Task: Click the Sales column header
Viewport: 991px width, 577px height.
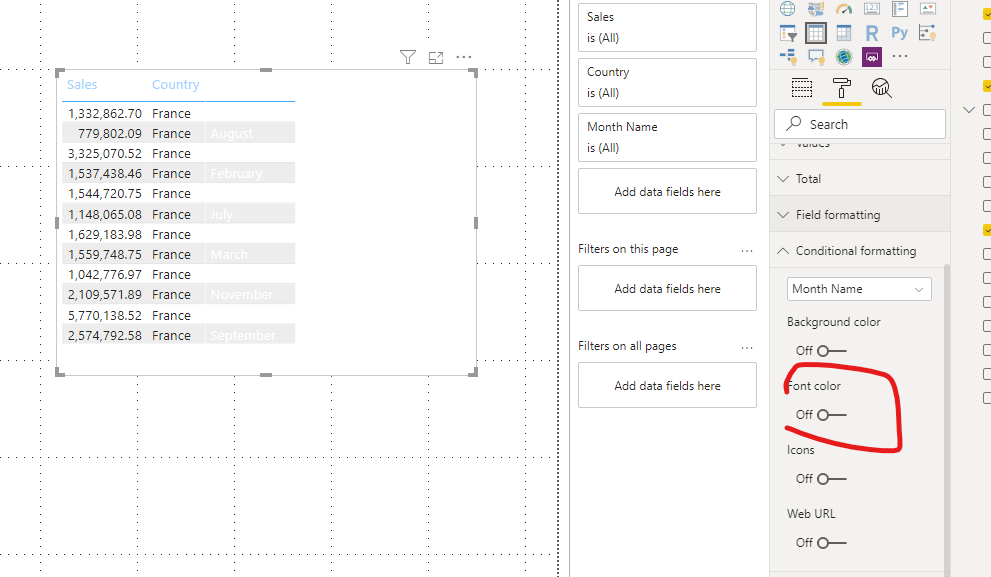Action: [x=82, y=85]
